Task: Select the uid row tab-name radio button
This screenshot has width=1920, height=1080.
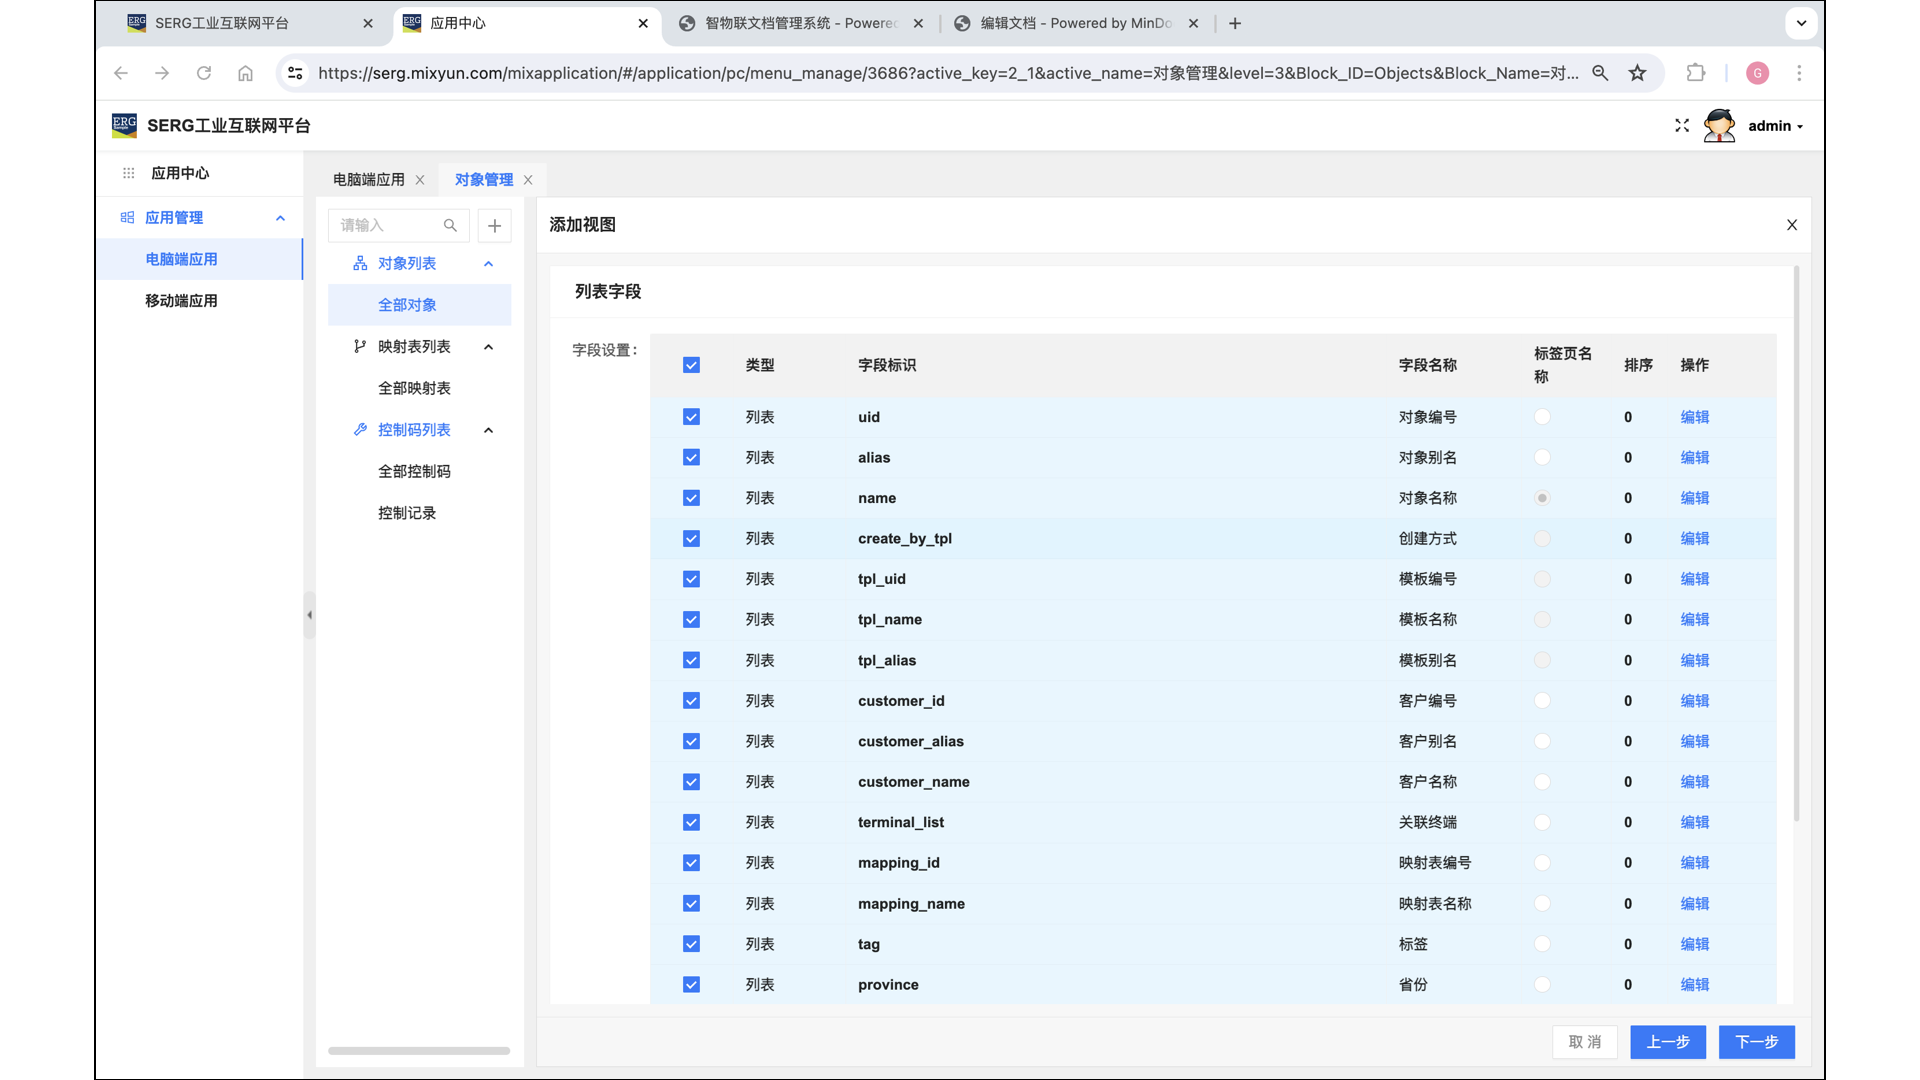Action: pos(1542,417)
